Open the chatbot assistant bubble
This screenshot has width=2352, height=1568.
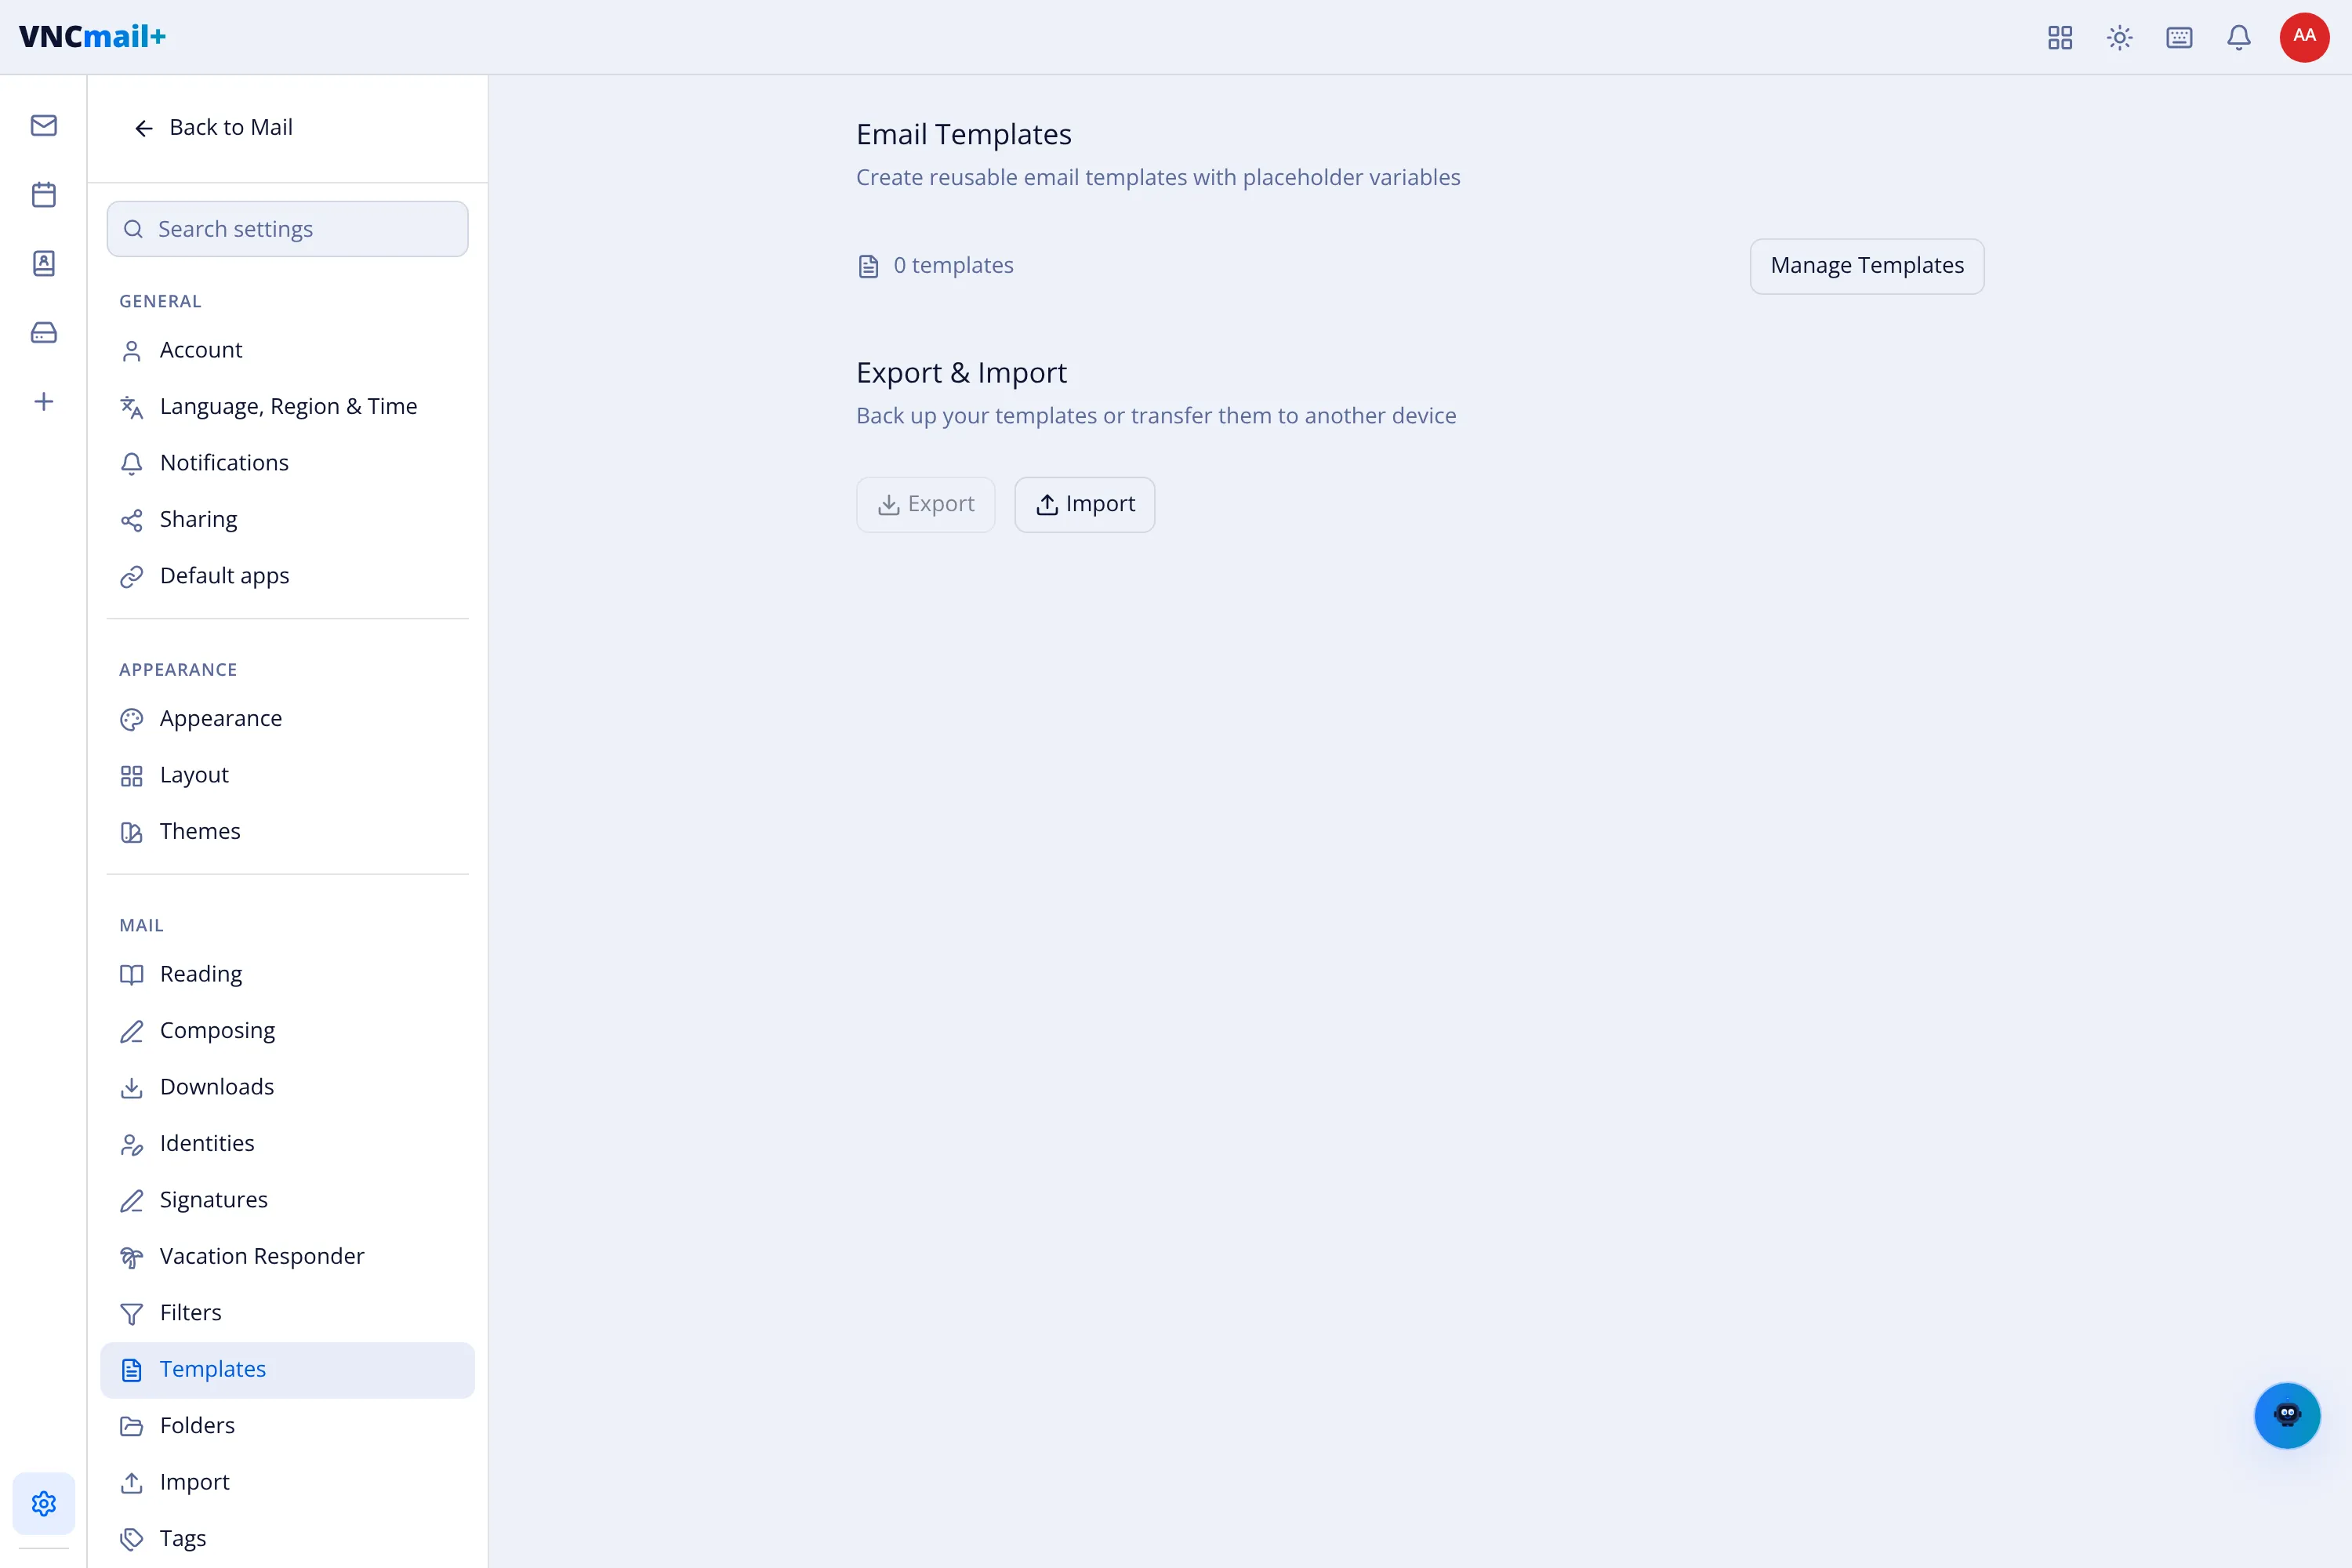coord(2287,1415)
